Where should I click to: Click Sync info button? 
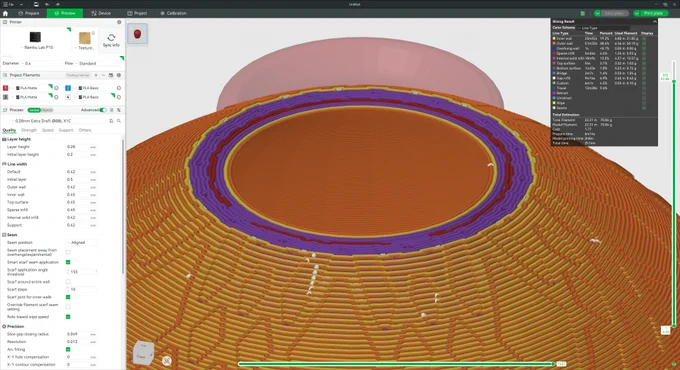(111, 40)
